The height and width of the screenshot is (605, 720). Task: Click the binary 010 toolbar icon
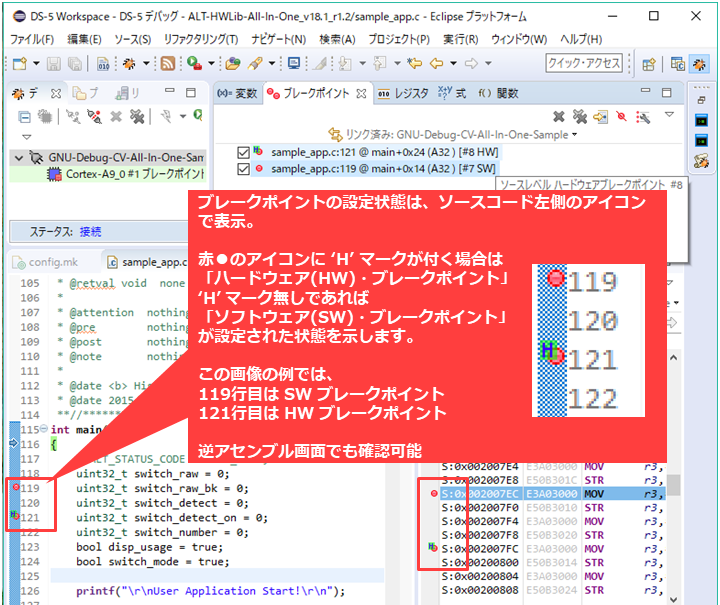(104, 64)
